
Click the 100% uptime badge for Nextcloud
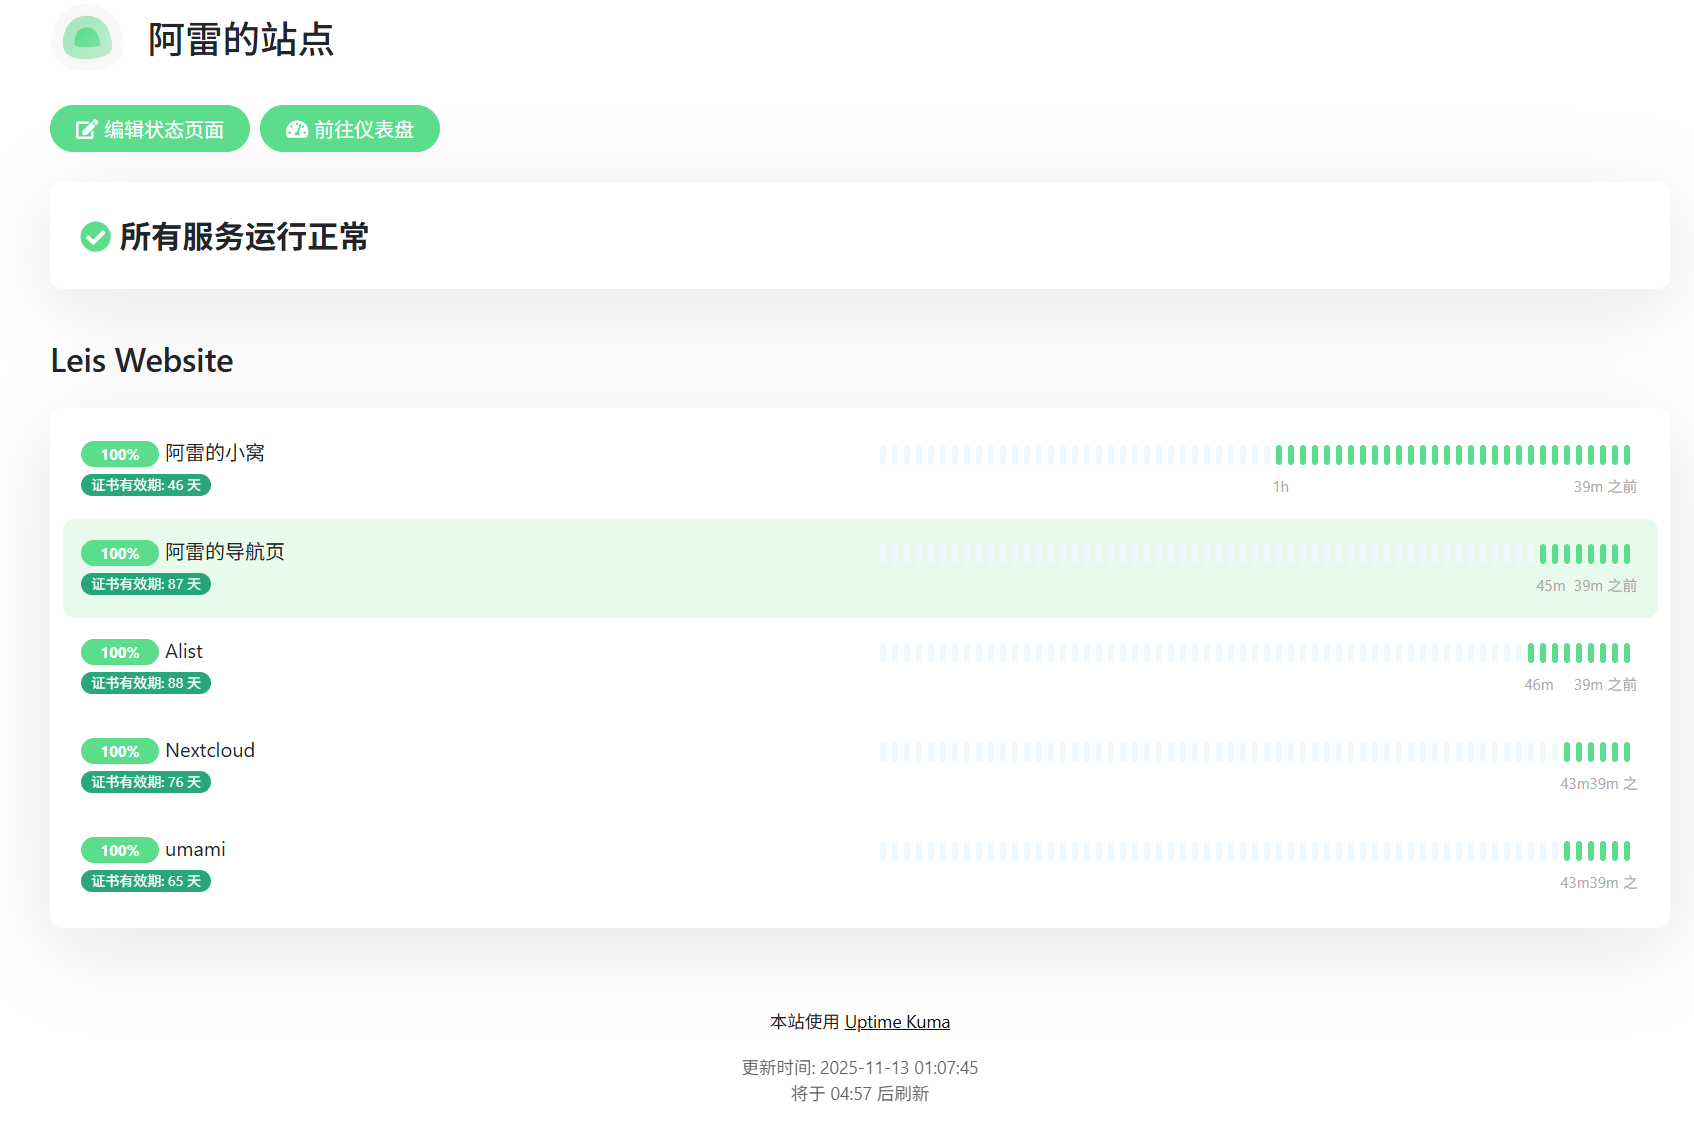pyautogui.click(x=120, y=751)
